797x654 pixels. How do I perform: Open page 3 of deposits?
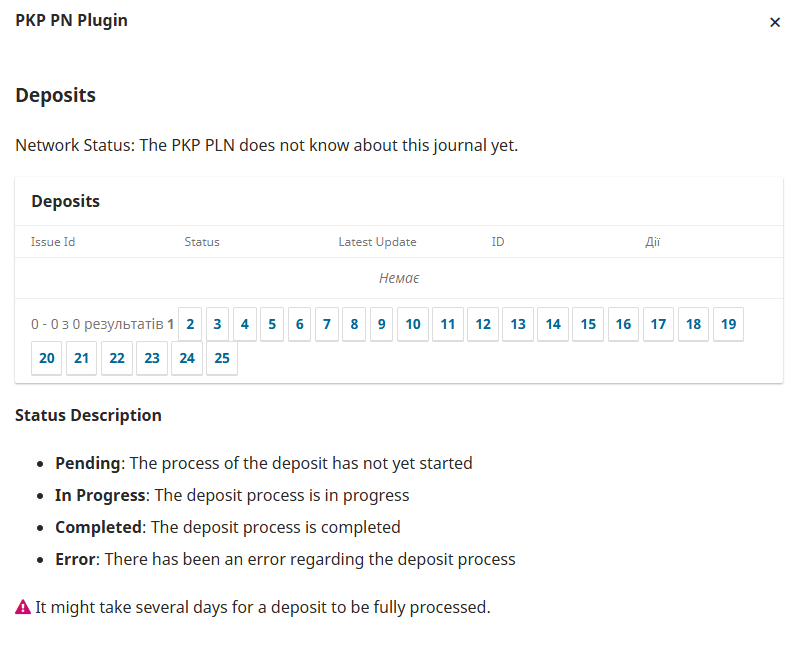217,324
